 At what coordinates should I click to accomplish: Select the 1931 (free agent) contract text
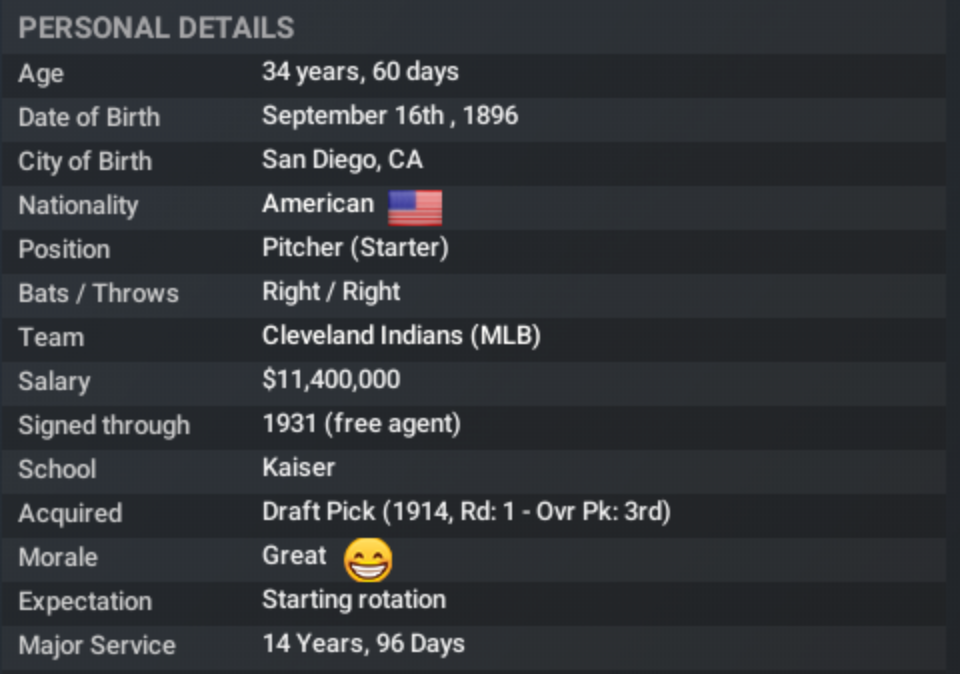tap(361, 424)
